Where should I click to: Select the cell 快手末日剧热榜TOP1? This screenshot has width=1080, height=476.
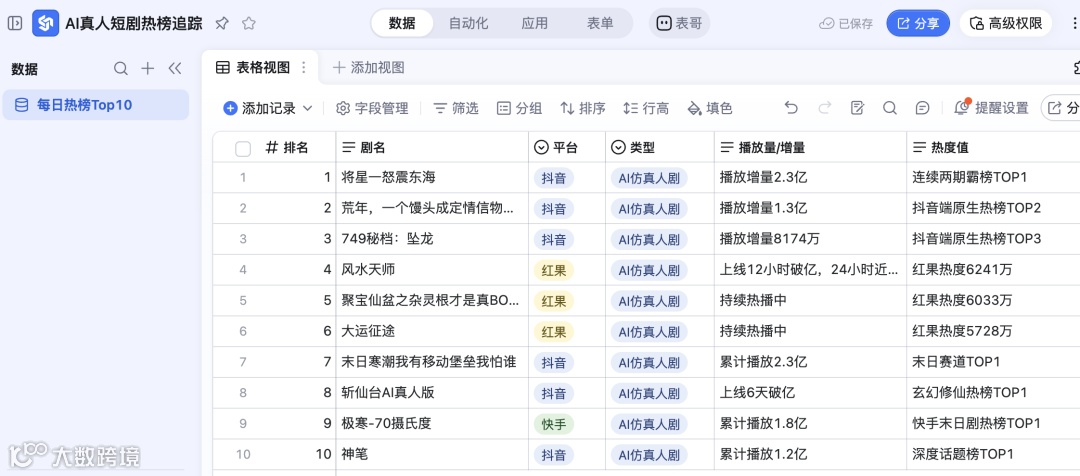tap(993, 424)
